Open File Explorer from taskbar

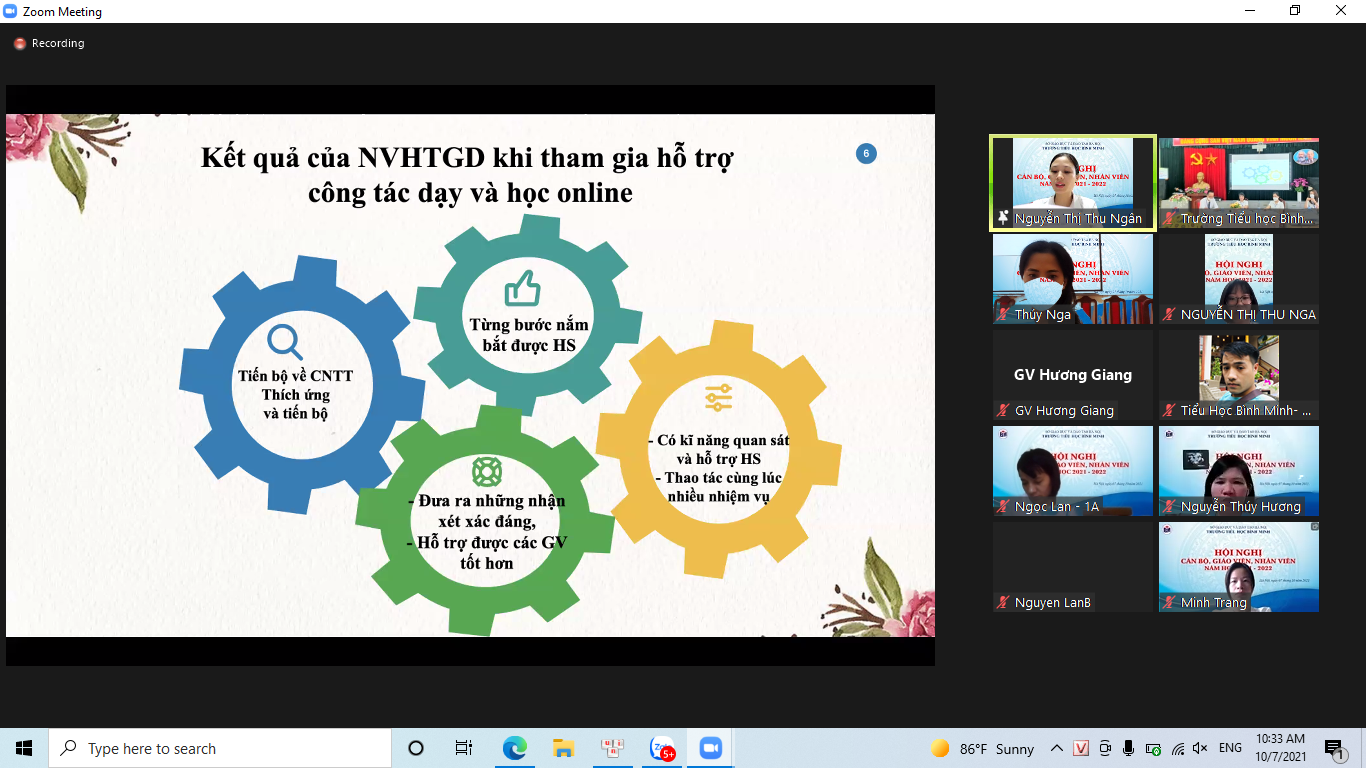tap(563, 748)
